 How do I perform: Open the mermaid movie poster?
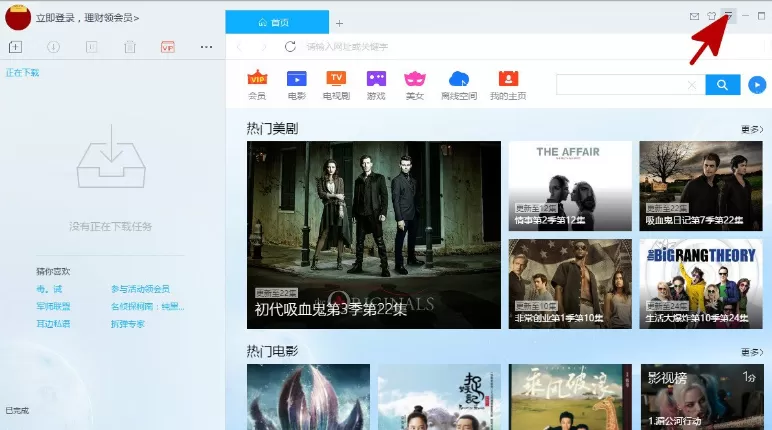[308, 397]
